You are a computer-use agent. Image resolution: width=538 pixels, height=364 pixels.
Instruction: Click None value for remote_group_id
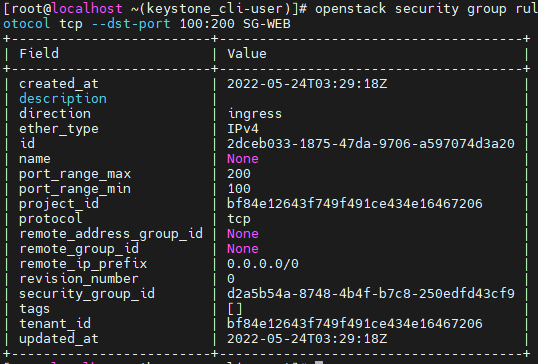click(243, 249)
